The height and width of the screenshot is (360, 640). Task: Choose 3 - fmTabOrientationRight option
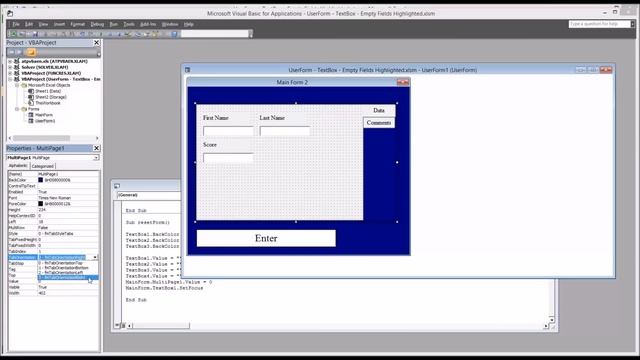[68, 278]
